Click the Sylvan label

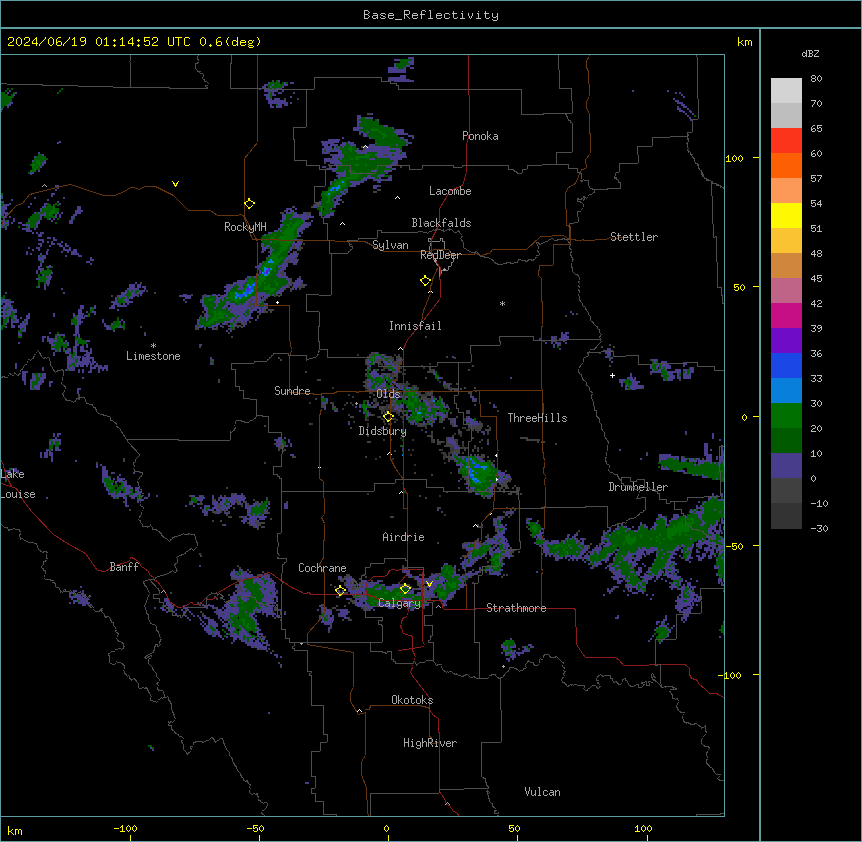click(390, 245)
